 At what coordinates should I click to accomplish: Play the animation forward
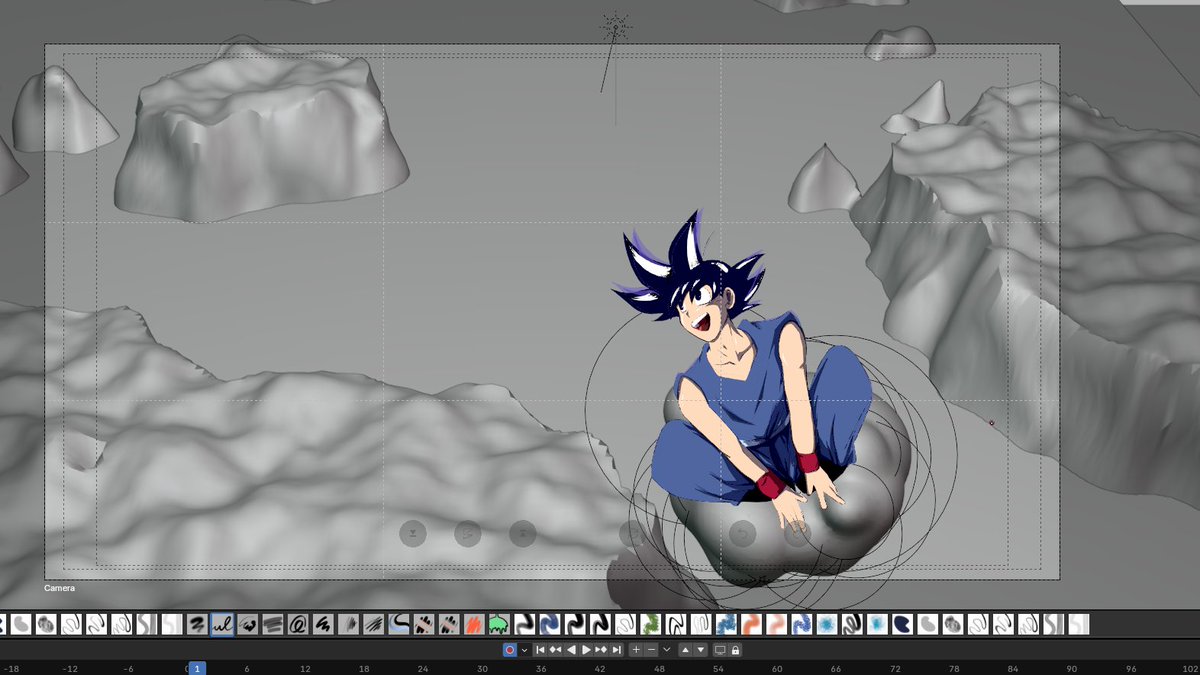tap(586, 650)
